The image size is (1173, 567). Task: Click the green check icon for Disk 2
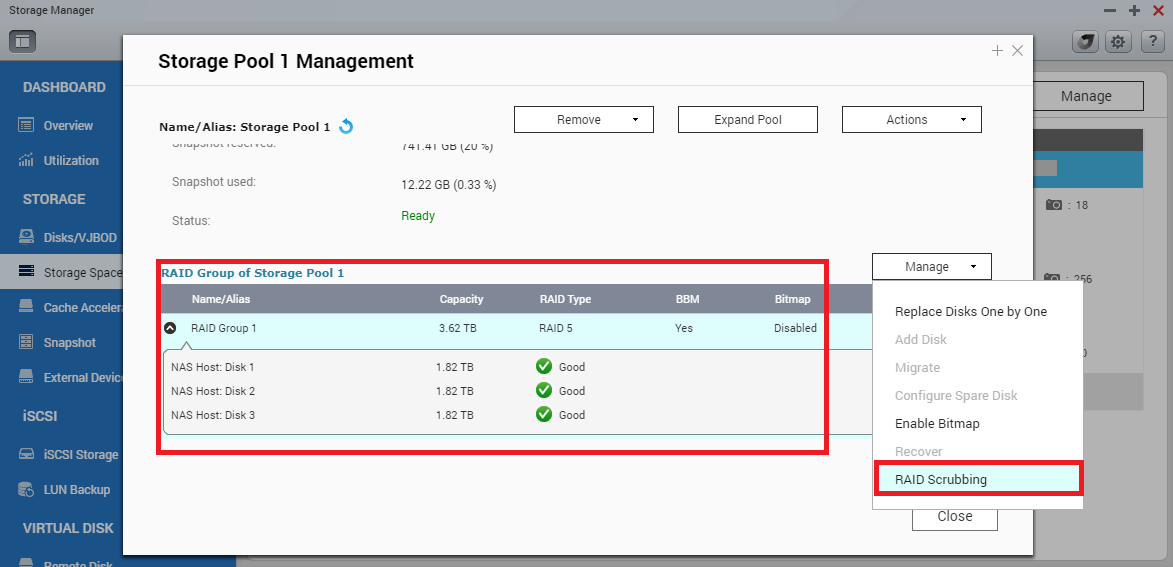(544, 390)
